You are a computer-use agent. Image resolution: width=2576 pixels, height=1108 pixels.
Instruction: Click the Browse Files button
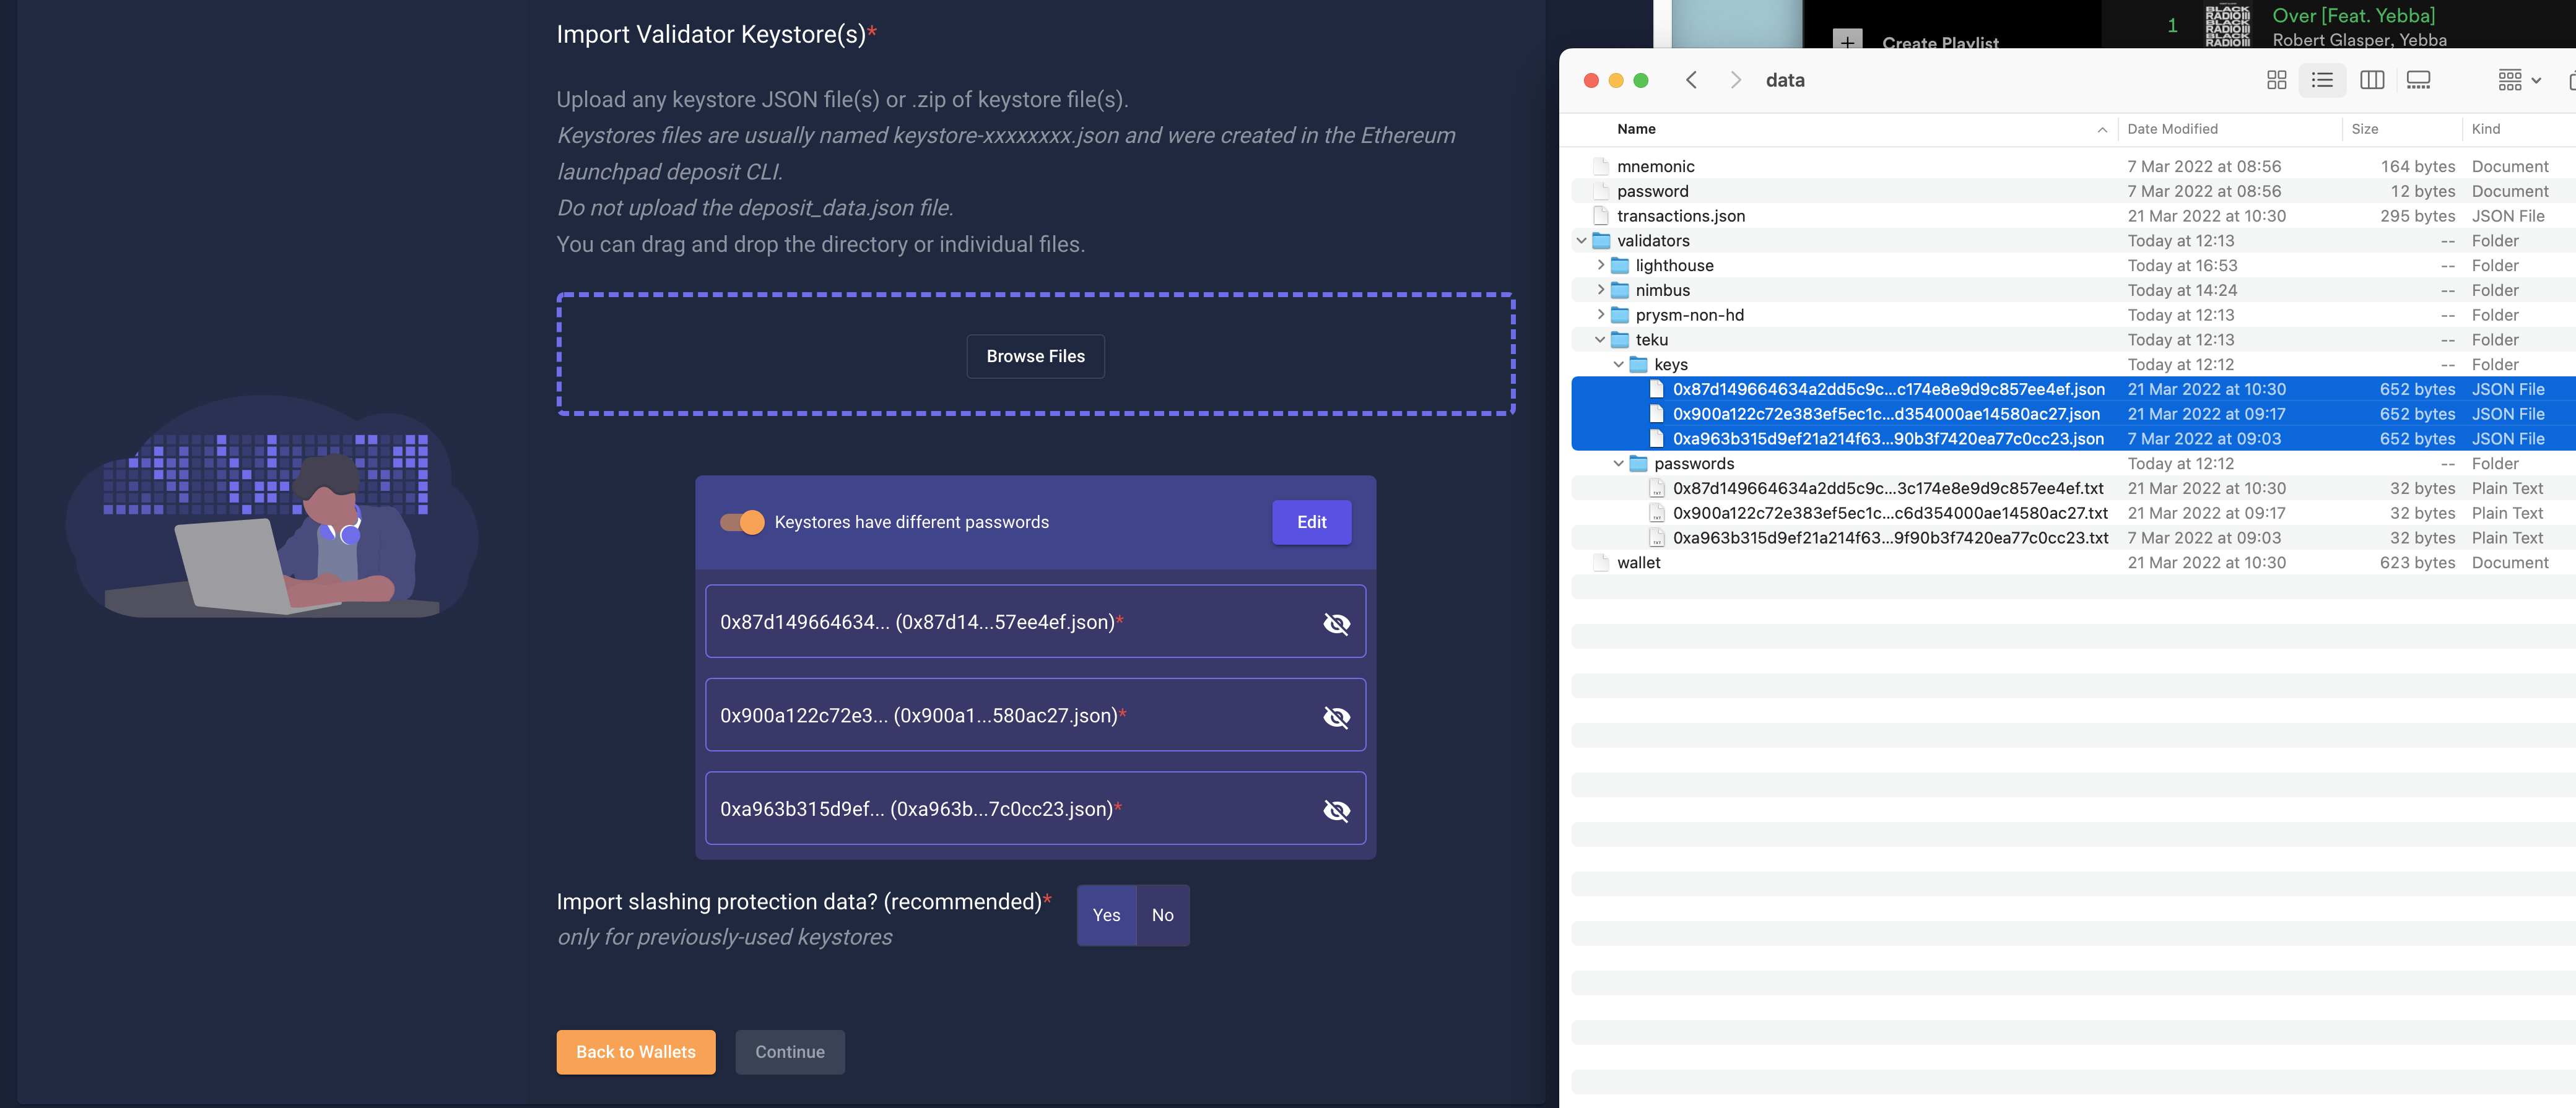[x=1035, y=356]
